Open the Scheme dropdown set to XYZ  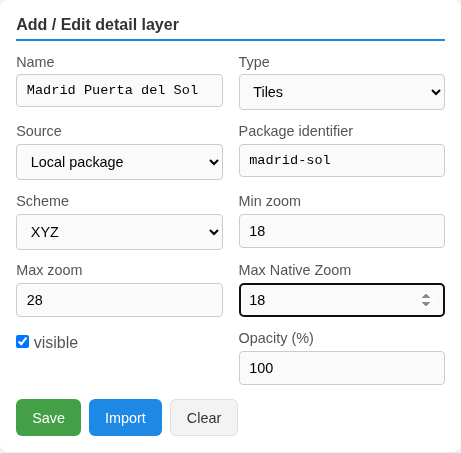(x=119, y=232)
